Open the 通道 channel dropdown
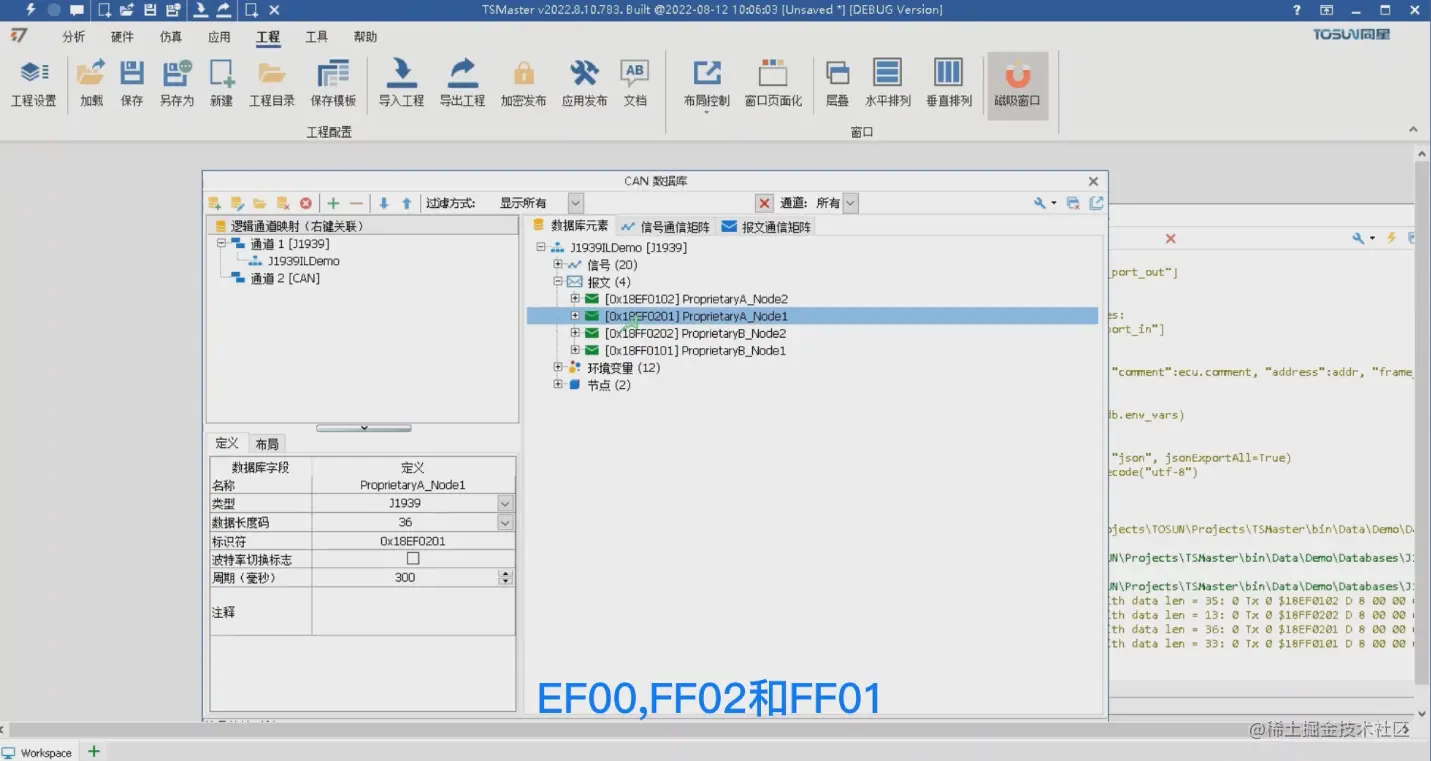This screenshot has width=1431, height=761. click(850, 203)
